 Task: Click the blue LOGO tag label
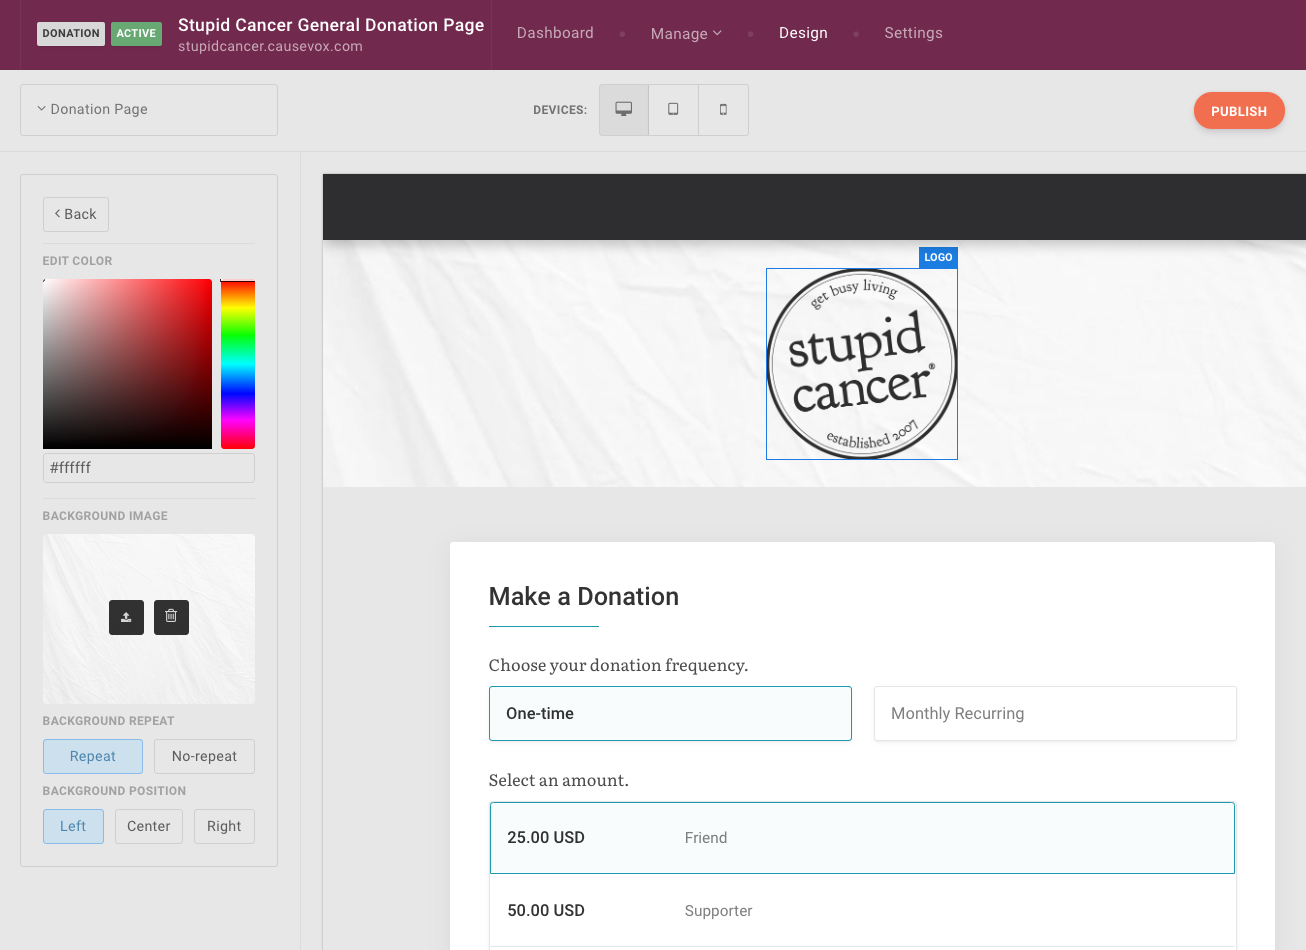tap(938, 258)
